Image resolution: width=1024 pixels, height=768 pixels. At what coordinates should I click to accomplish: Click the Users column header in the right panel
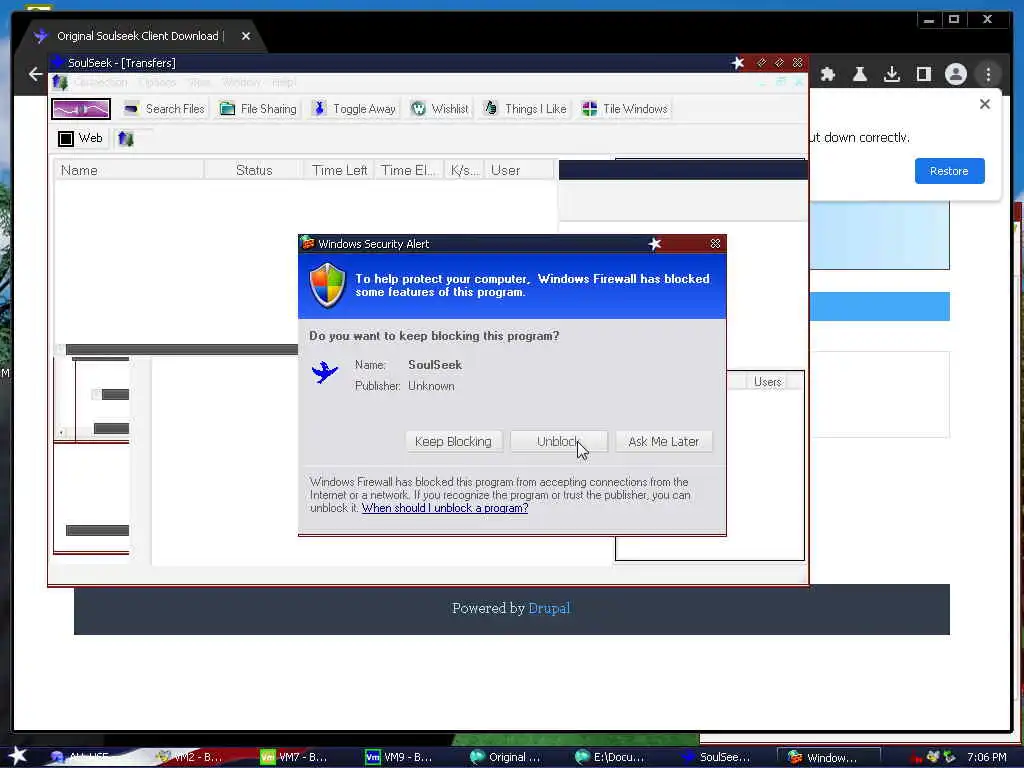pos(767,381)
